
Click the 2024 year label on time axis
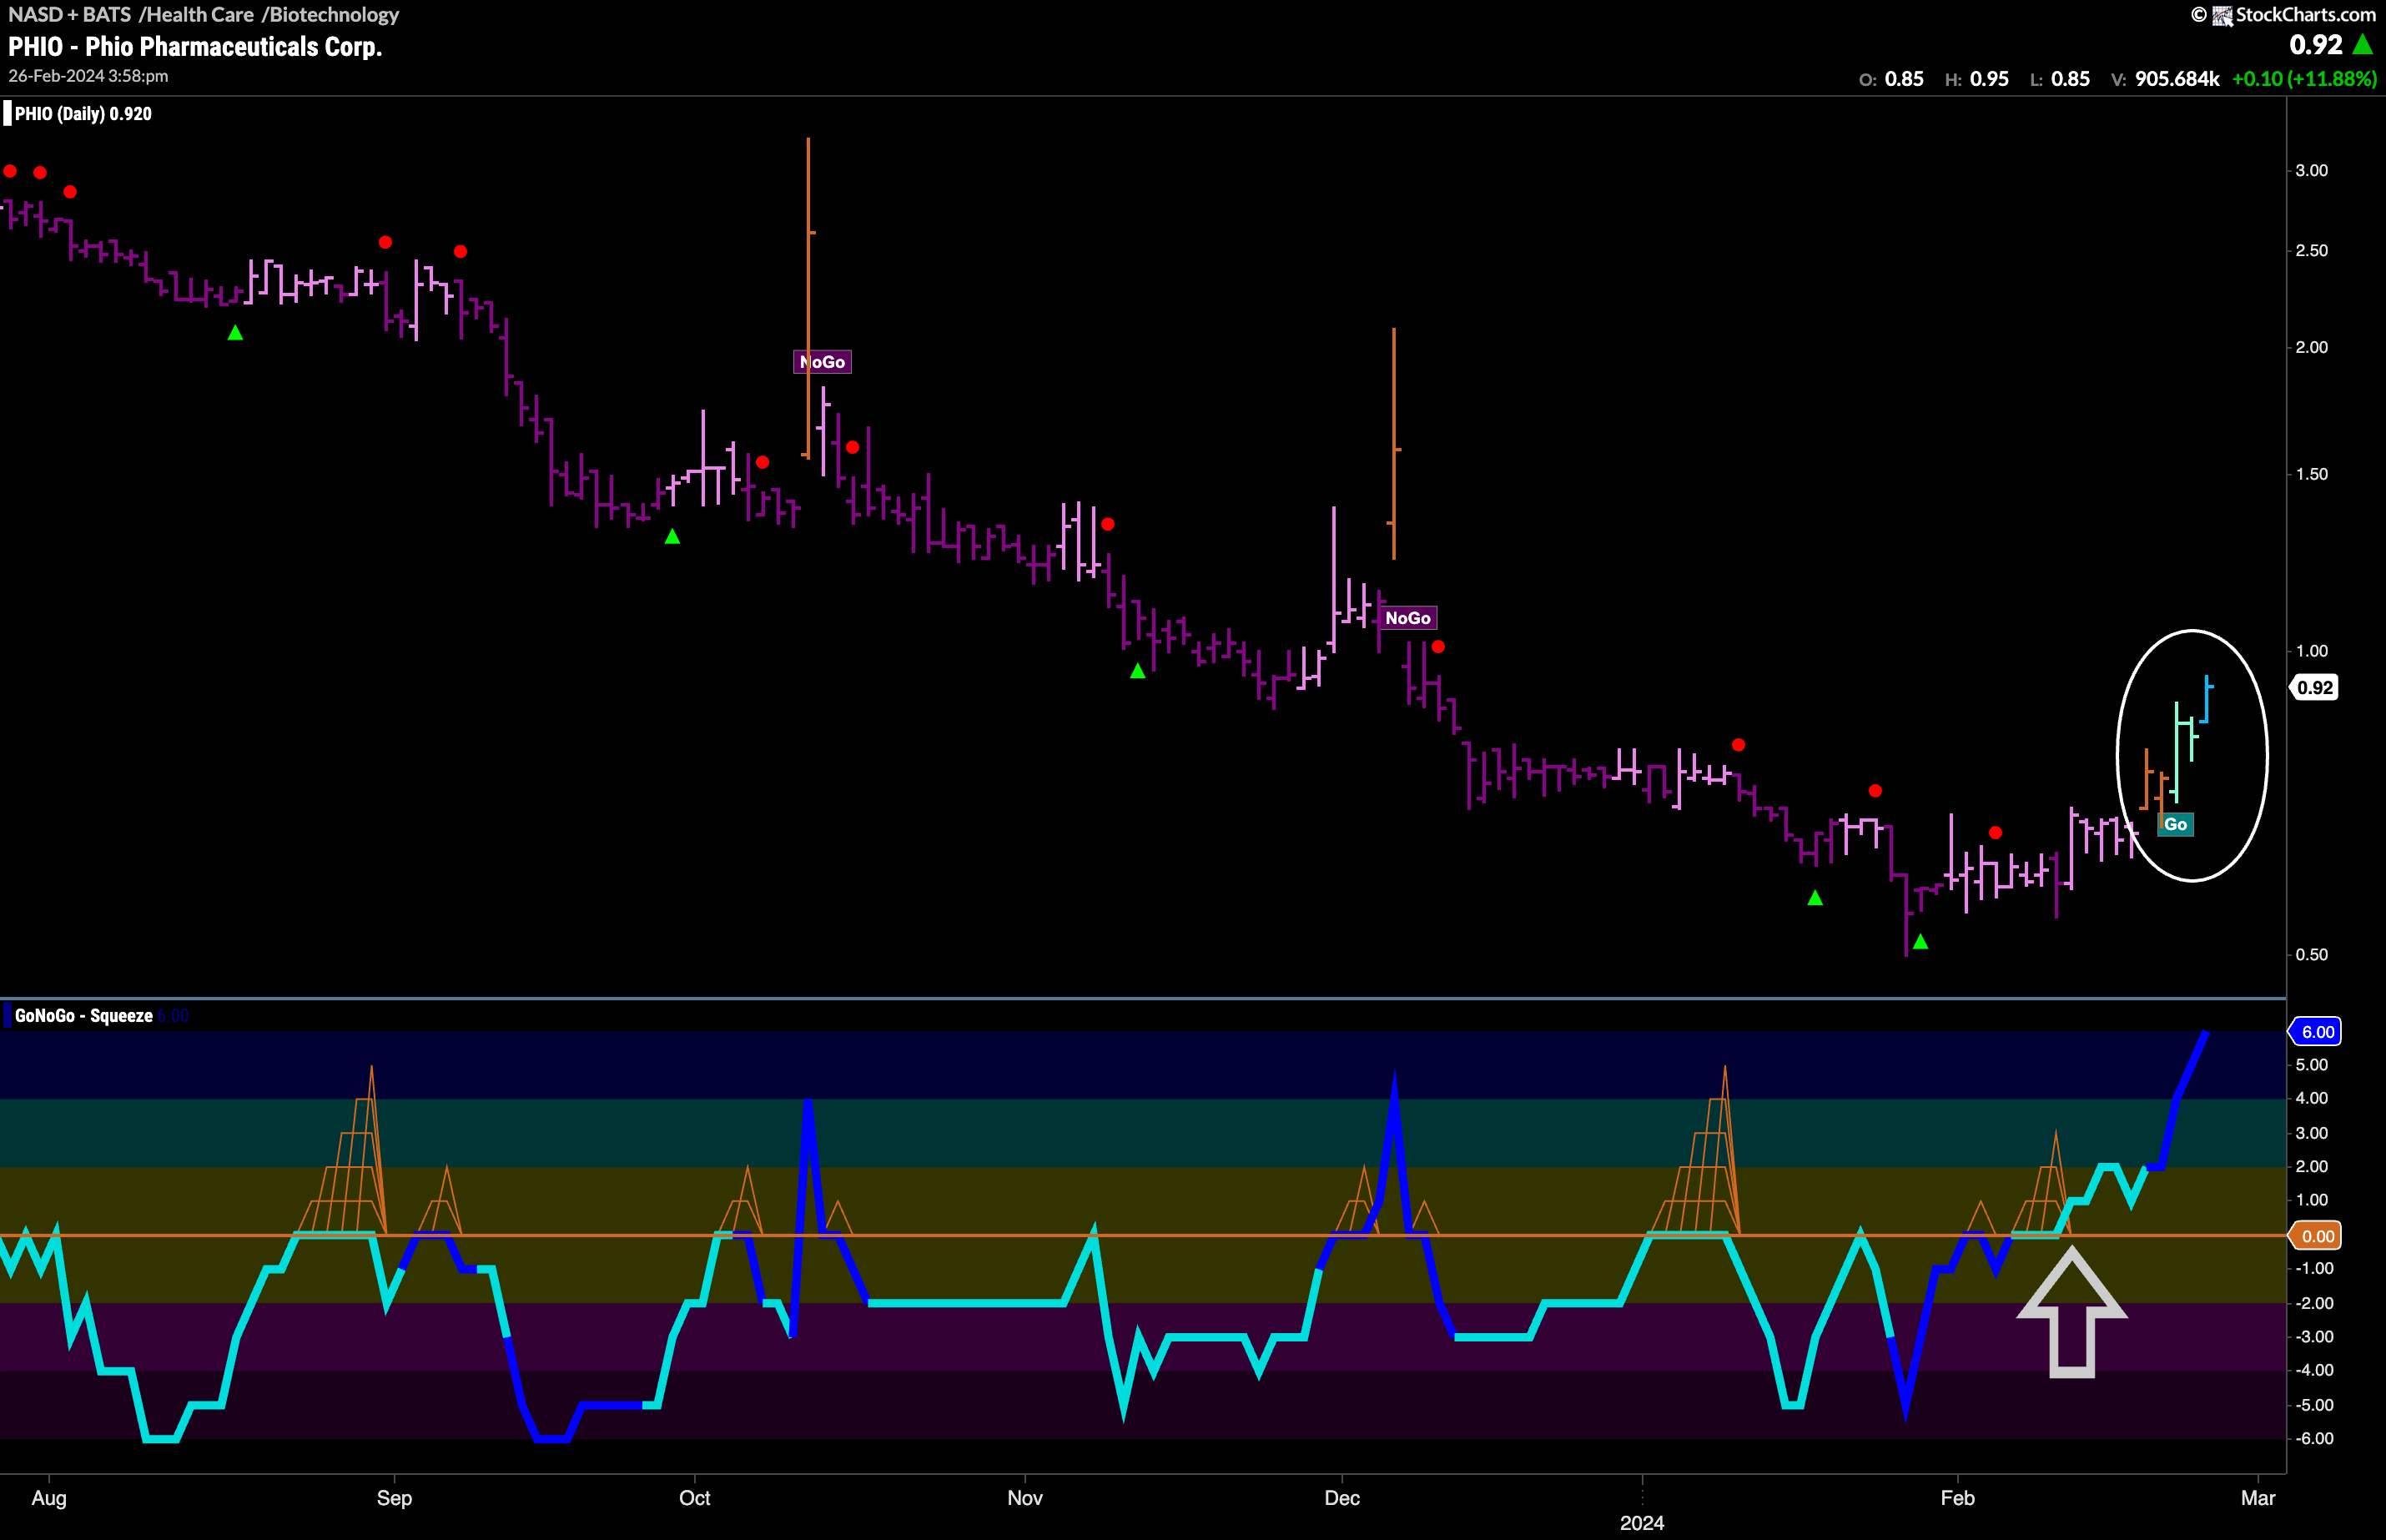tap(1642, 1523)
